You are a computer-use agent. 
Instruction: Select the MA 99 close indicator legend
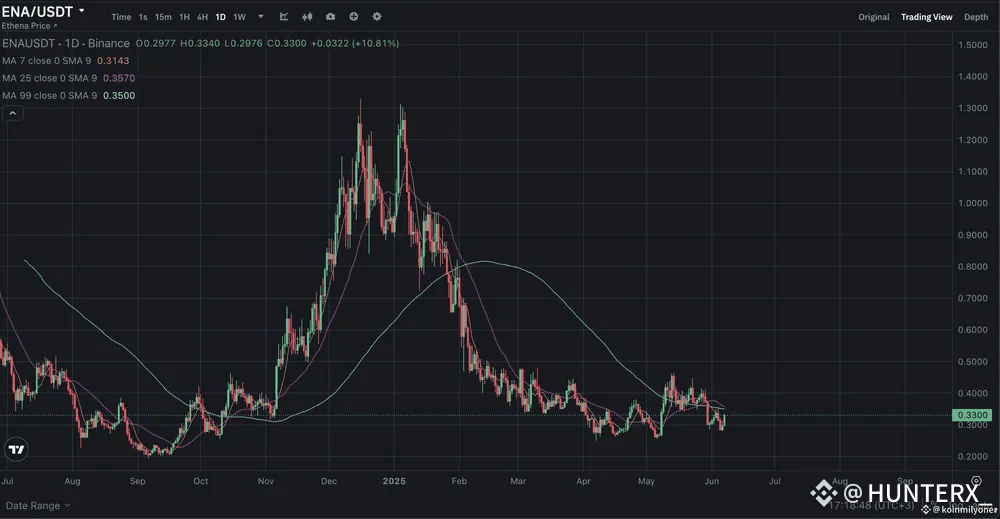click(x=50, y=96)
